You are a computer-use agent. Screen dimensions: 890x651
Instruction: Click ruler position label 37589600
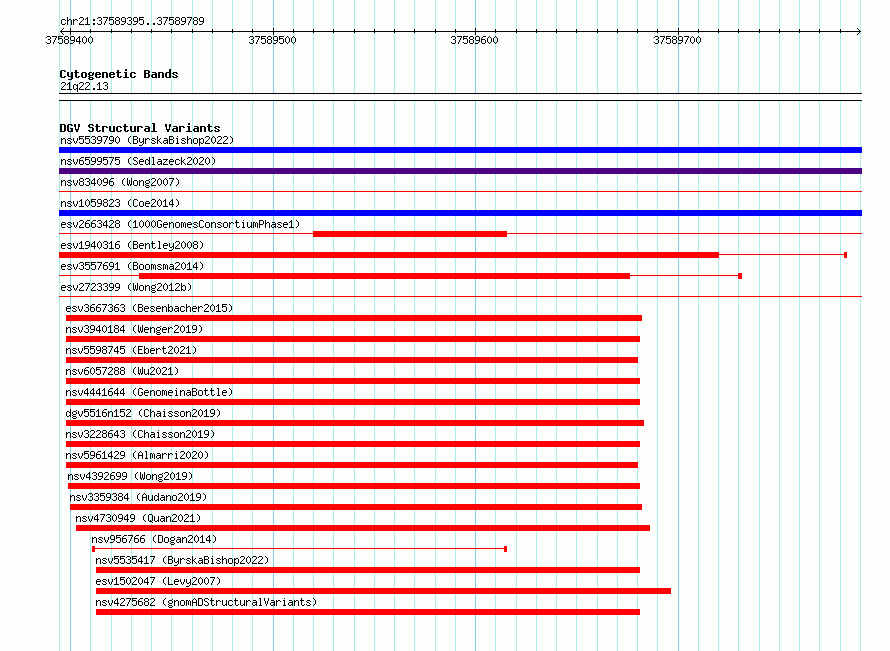[475, 40]
